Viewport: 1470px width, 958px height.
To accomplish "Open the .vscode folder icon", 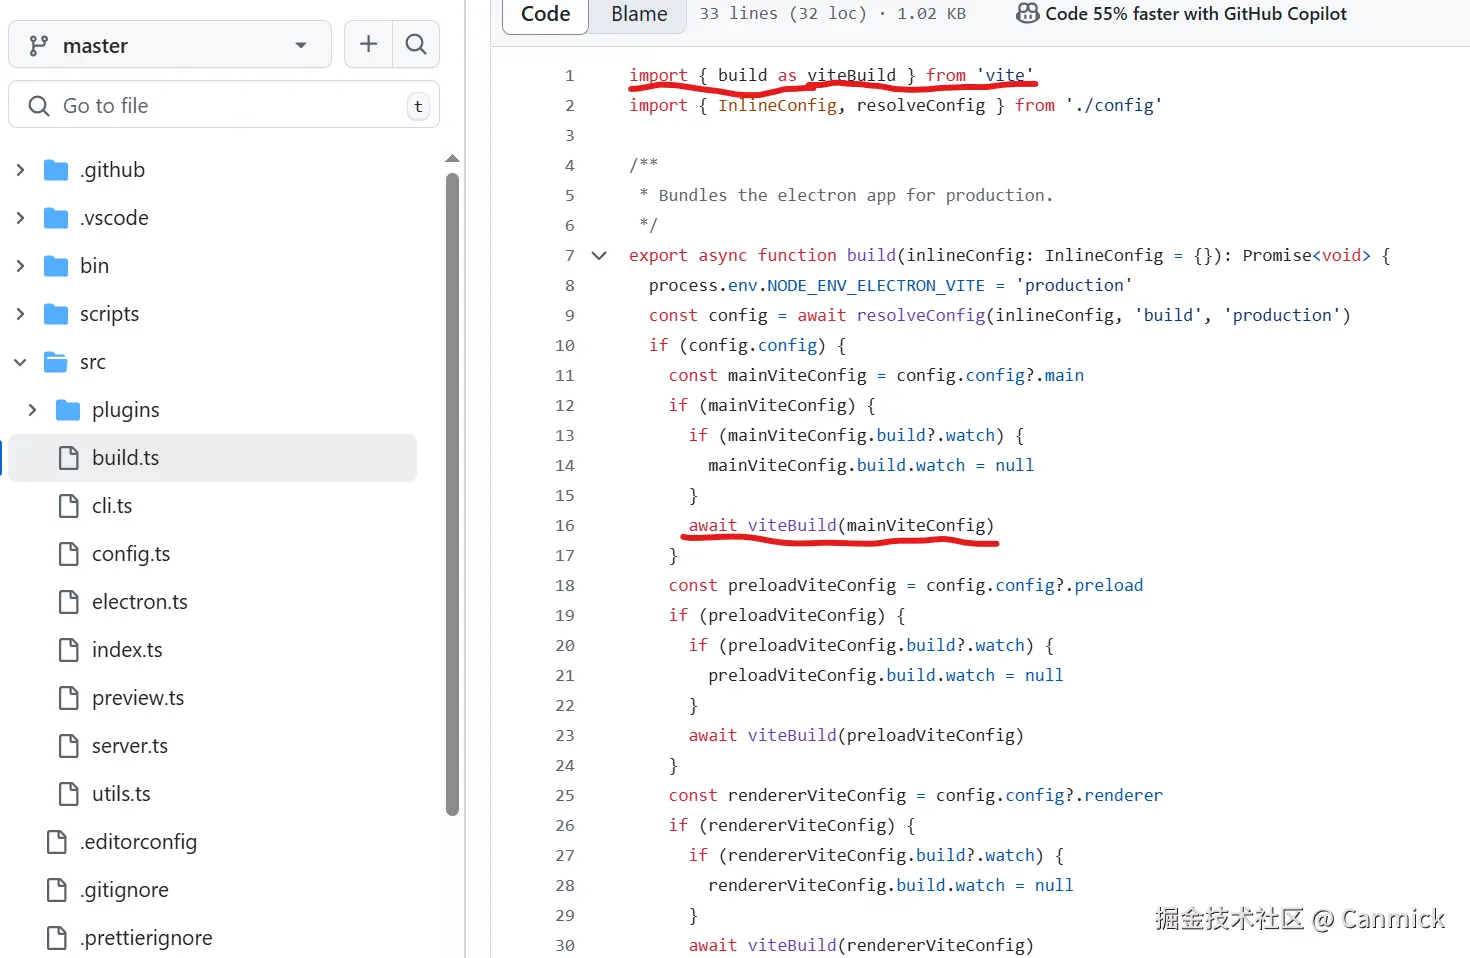I will [x=56, y=218].
